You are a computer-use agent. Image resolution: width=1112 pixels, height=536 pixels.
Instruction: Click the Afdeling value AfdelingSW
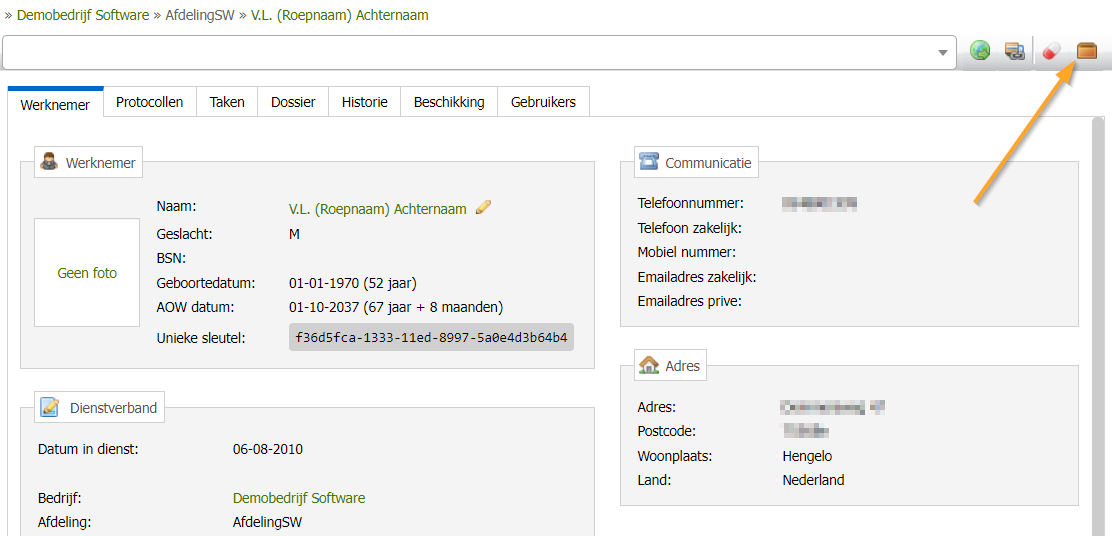point(267,523)
